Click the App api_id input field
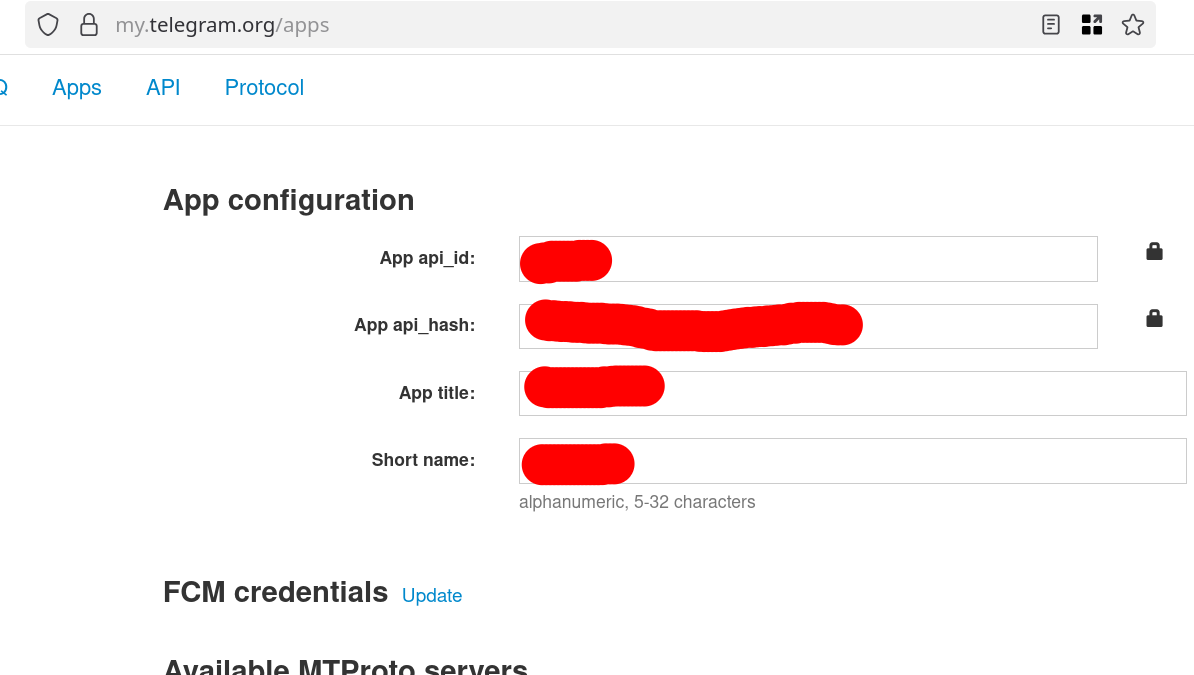The image size is (1194, 675). tap(808, 259)
